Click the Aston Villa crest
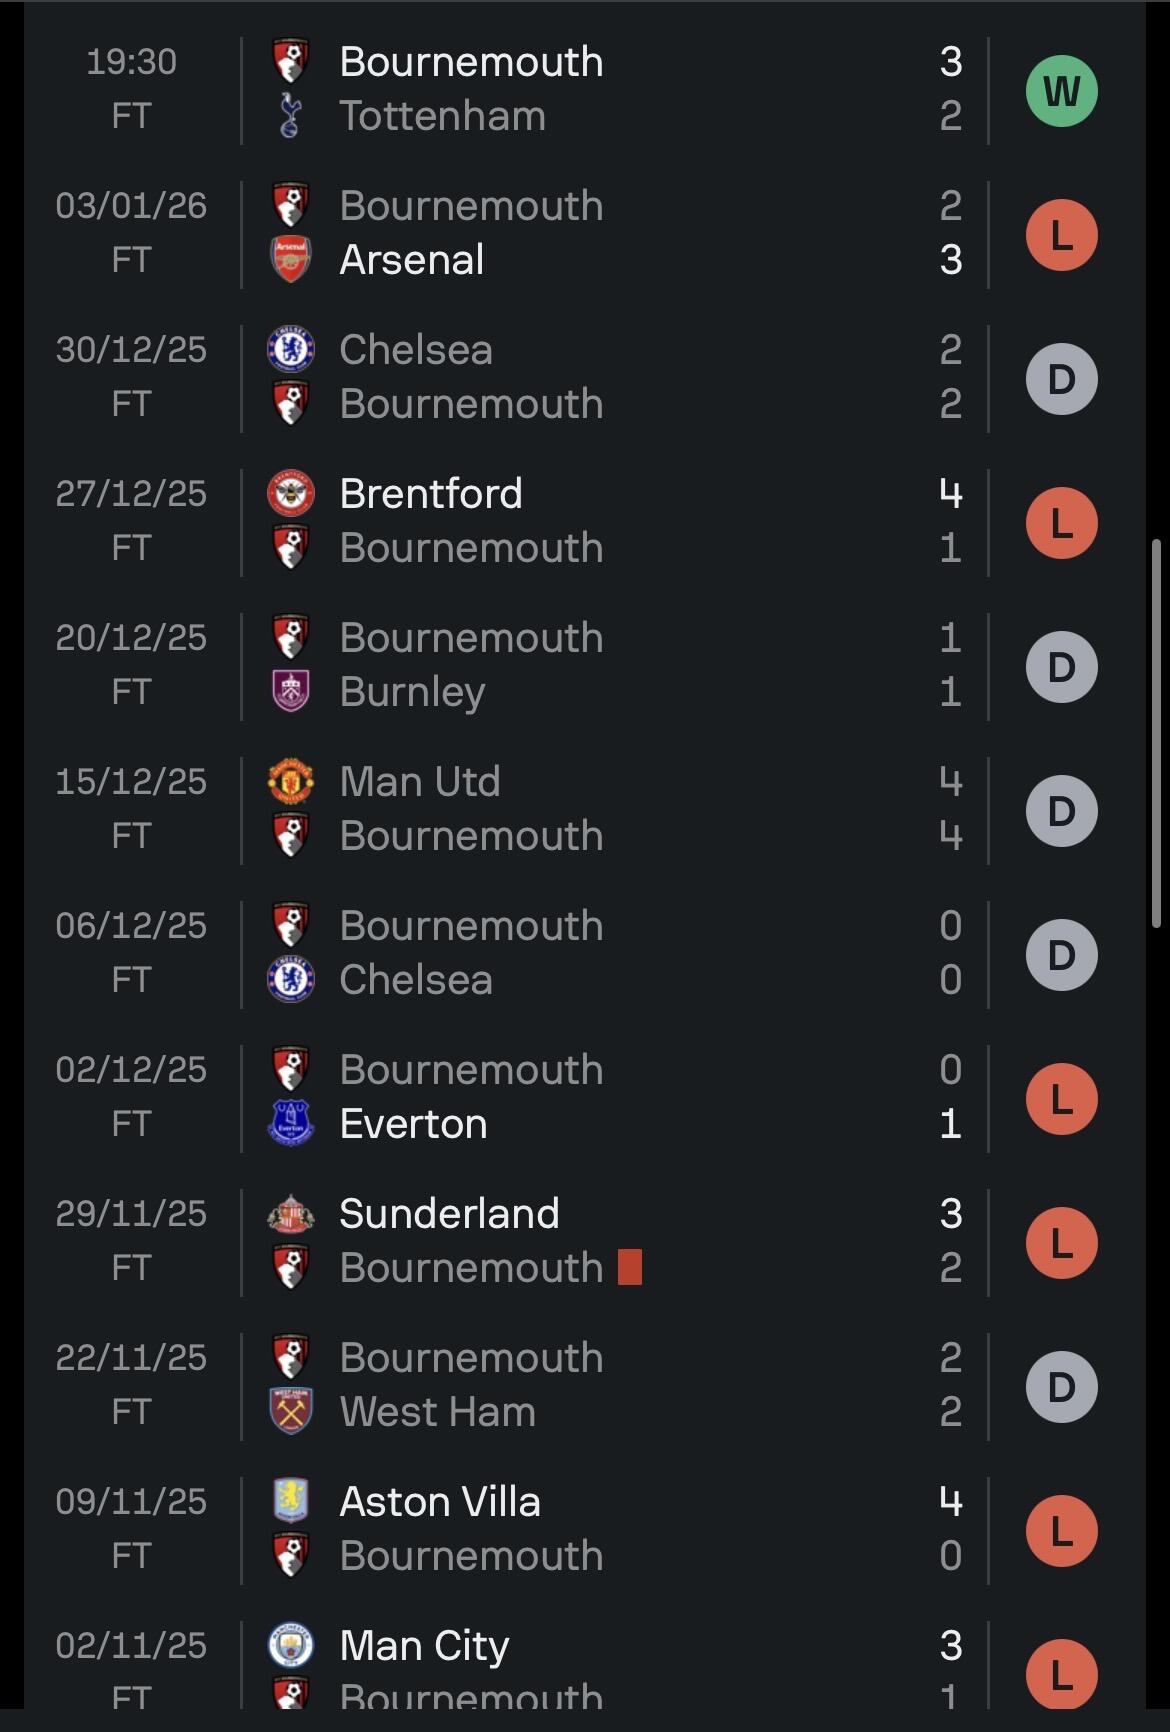 [290, 1501]
